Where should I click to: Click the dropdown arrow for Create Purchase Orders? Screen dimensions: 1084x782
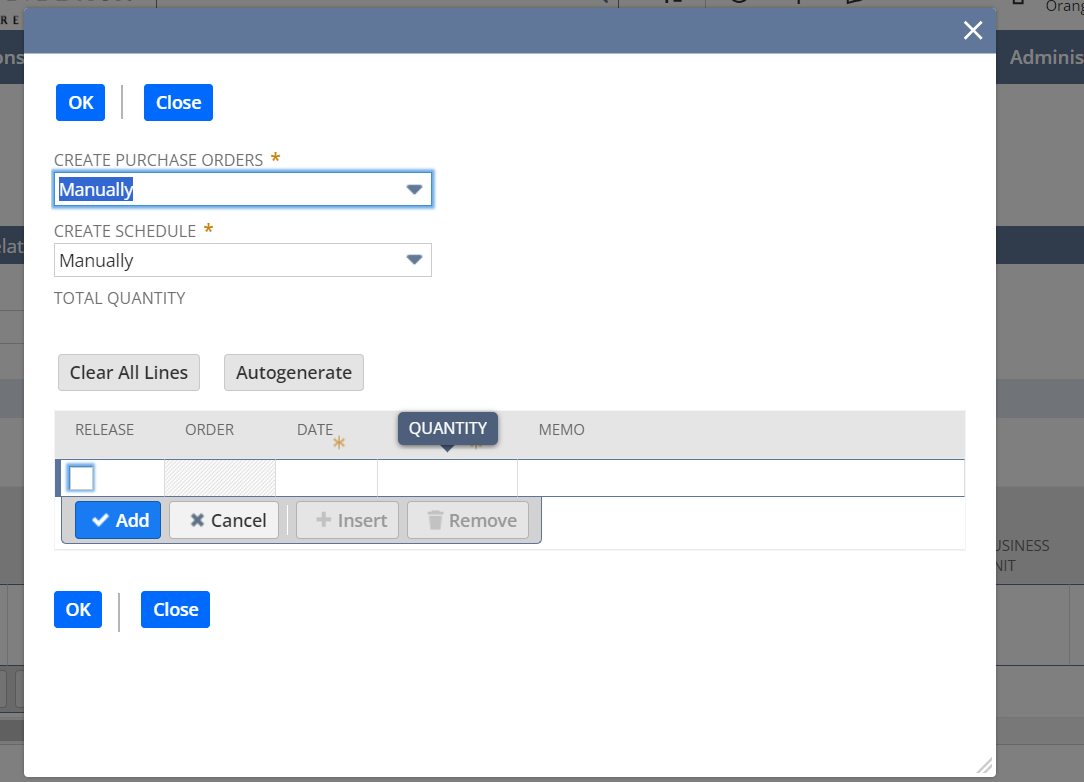[414, 189]
